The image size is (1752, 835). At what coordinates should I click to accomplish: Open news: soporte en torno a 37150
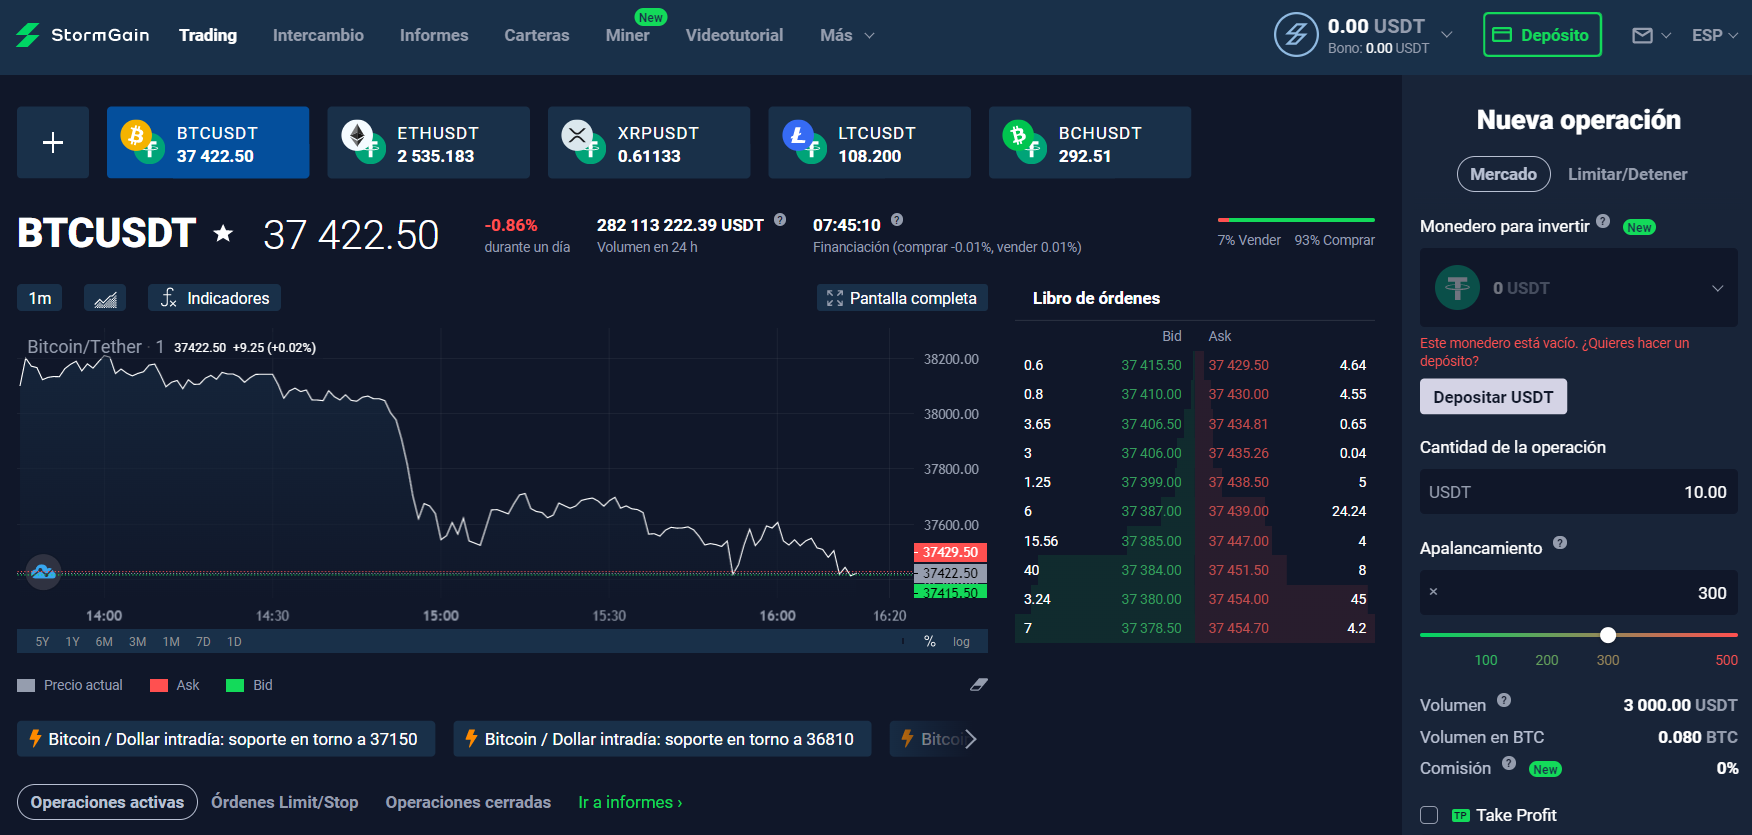[226, 739]
